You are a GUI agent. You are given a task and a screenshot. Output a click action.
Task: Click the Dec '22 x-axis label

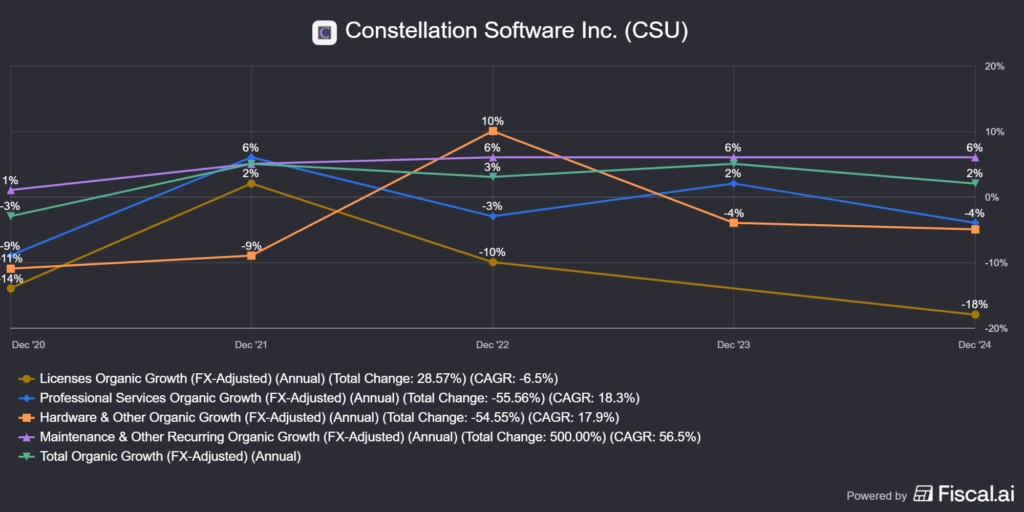point(492,344)
